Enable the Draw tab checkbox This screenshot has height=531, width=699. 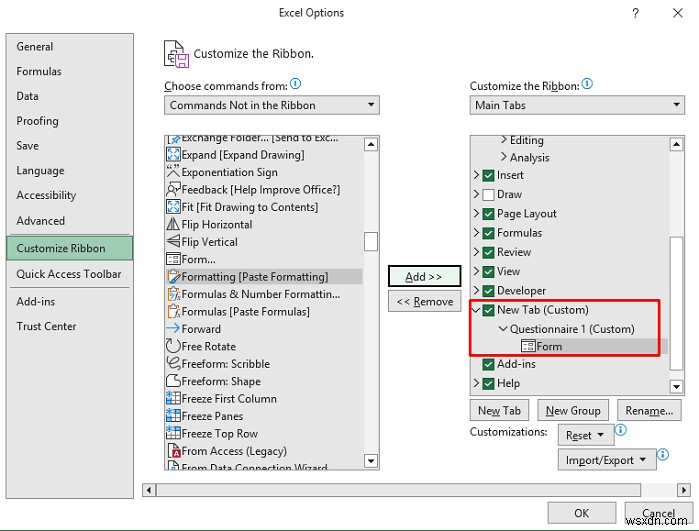coord(488,195)
